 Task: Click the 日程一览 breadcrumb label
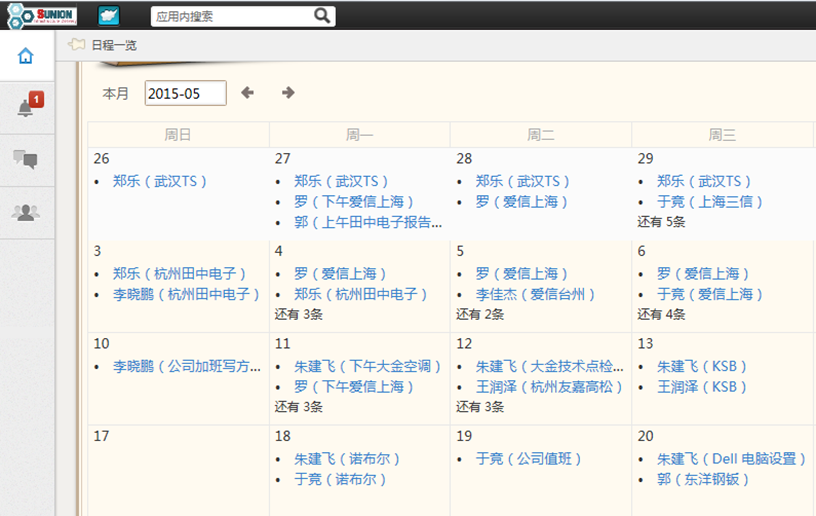pos(114,45)
